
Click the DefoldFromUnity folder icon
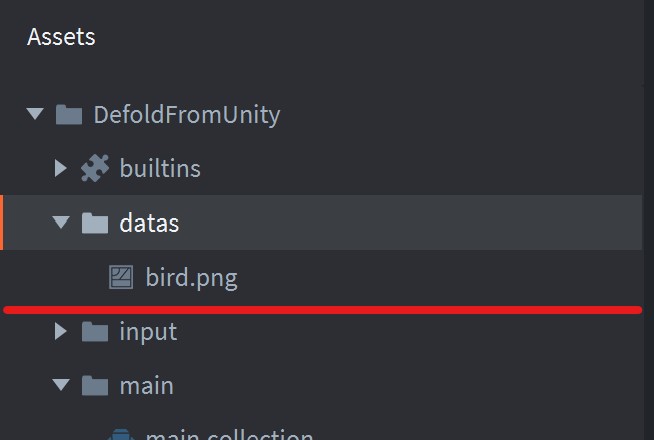coord(69,115)
